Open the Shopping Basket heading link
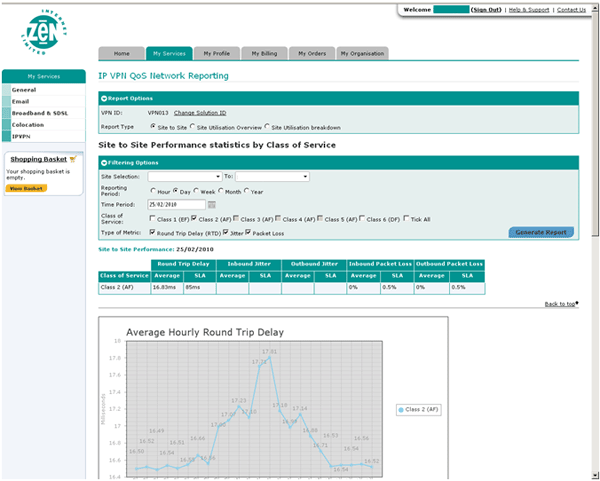Viewport: 600px width, 481px height. [39, 159]
